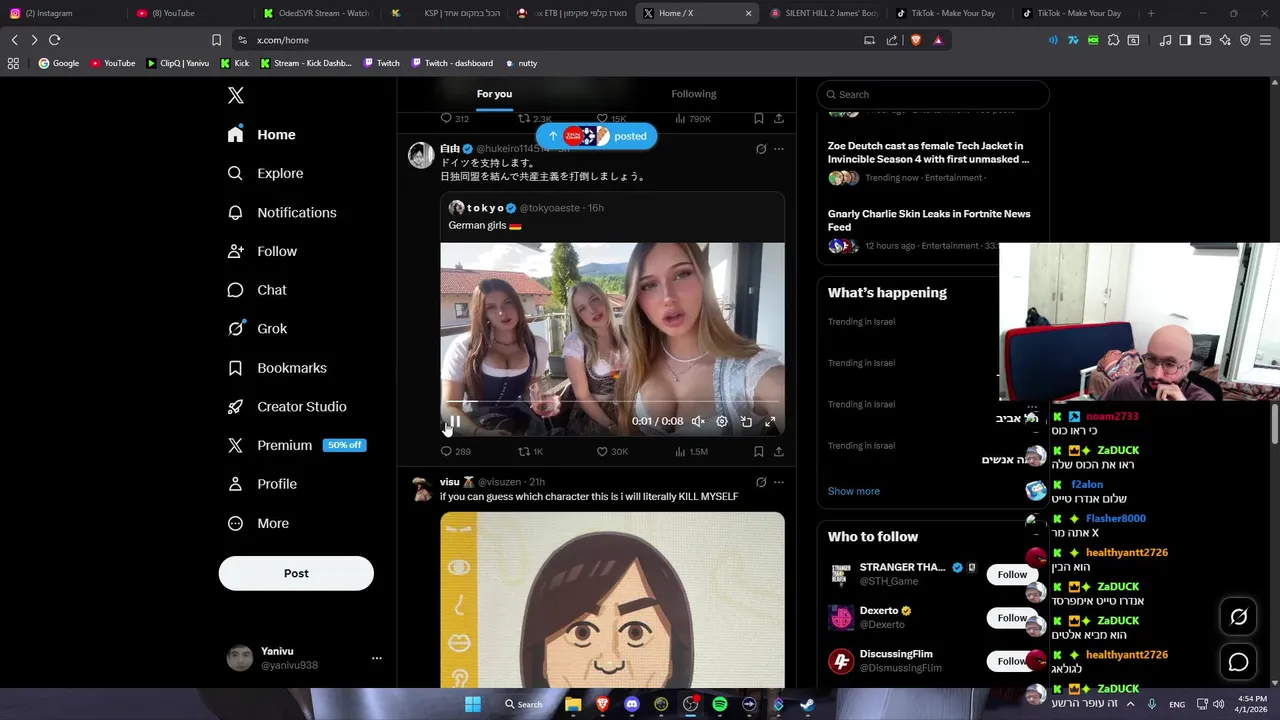
Task: Repost the post with 1K reposts
Action: pyautogui.click(x=530, y=452)
